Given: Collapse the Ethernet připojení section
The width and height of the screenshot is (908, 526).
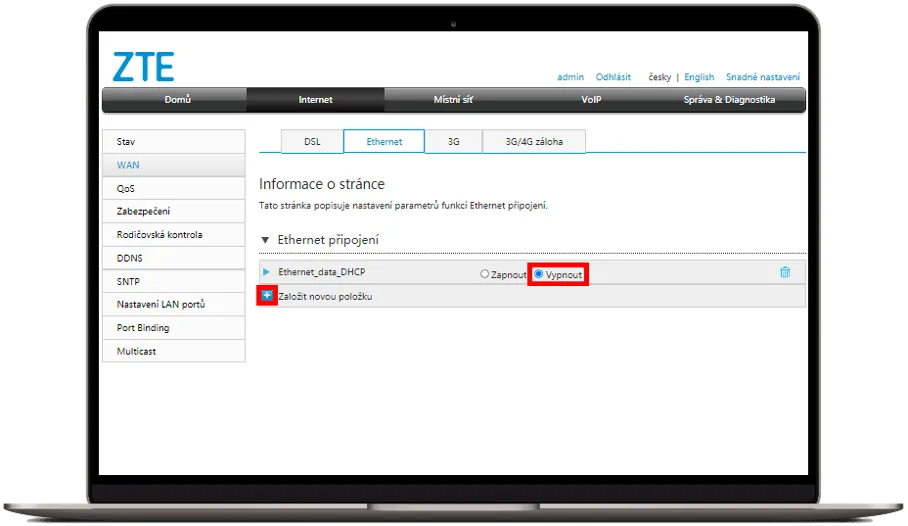Looking at the screenshot, I should point(265,241).
